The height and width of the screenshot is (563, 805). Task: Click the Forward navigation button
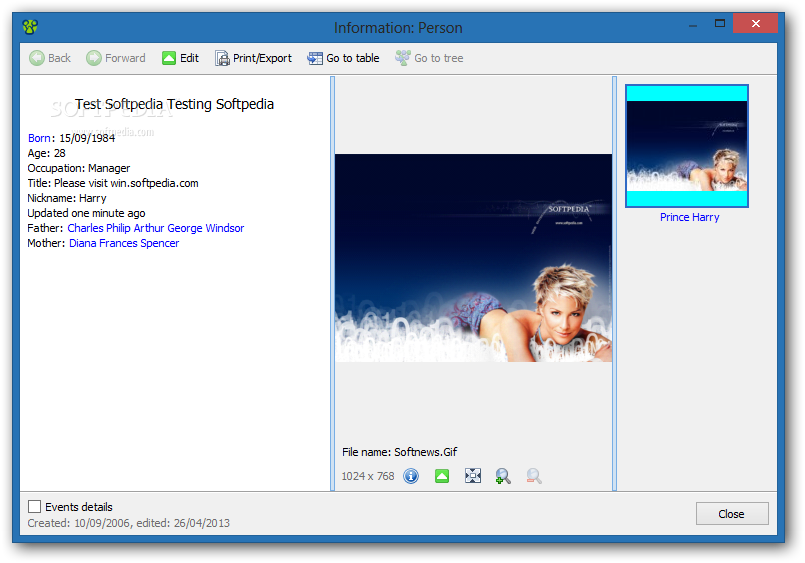(116, 58)
